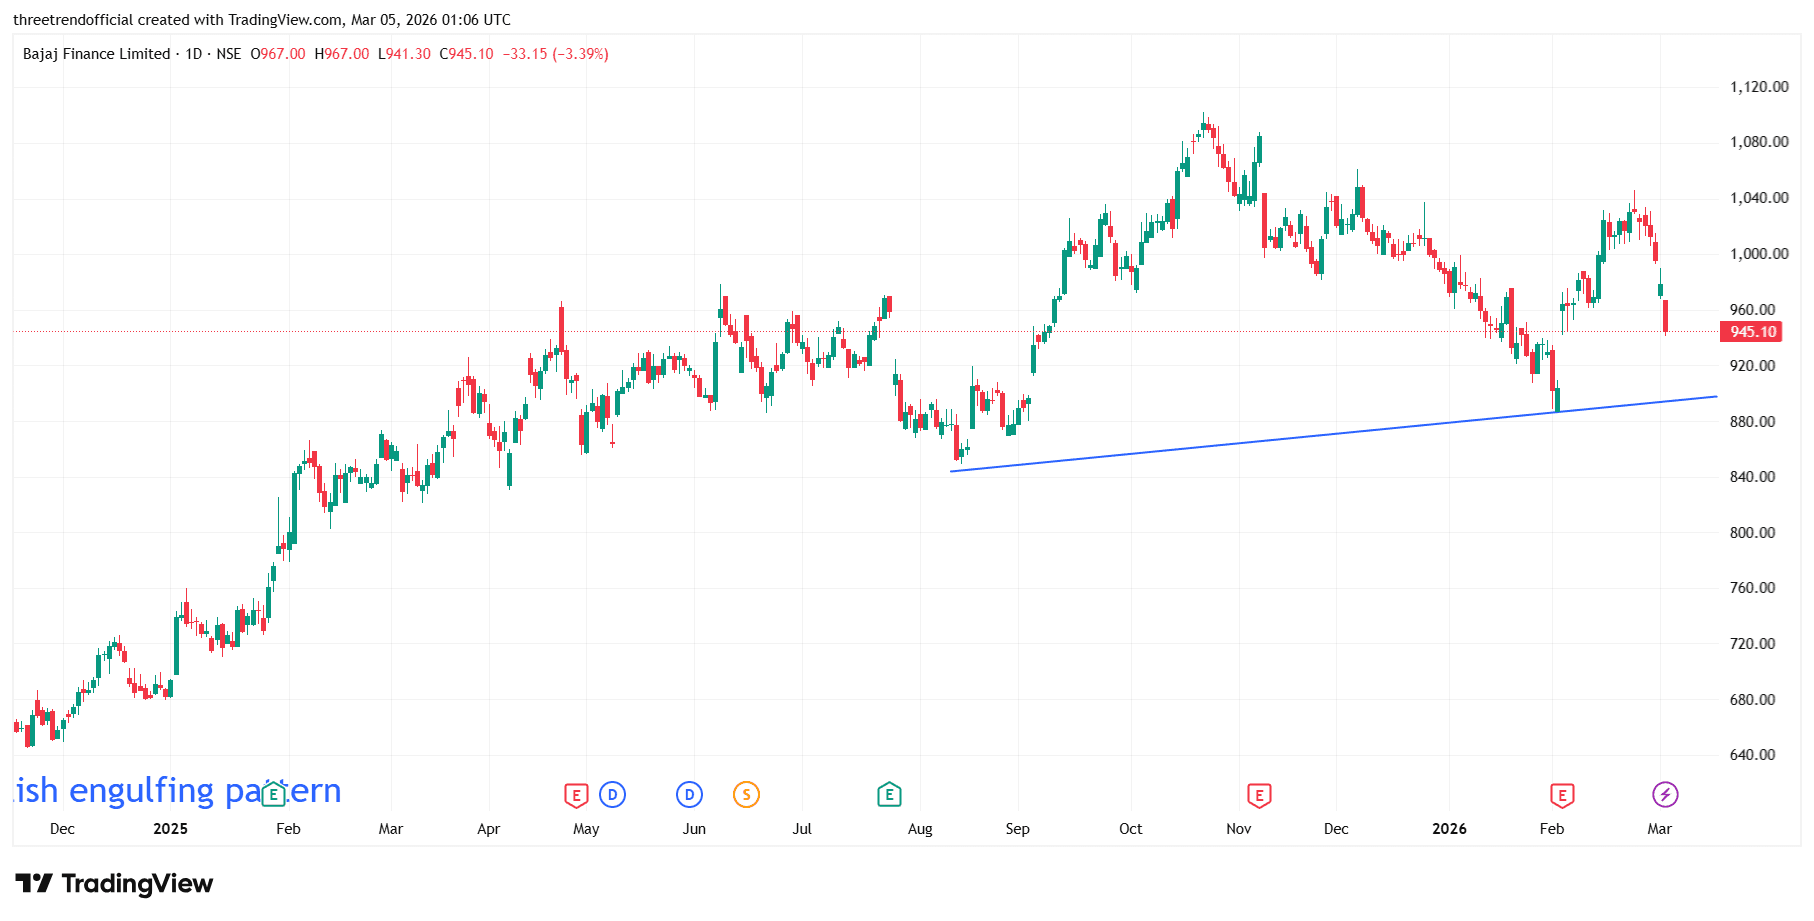
Task: Click the red earnings marker near Nov
Action: 1259,795
